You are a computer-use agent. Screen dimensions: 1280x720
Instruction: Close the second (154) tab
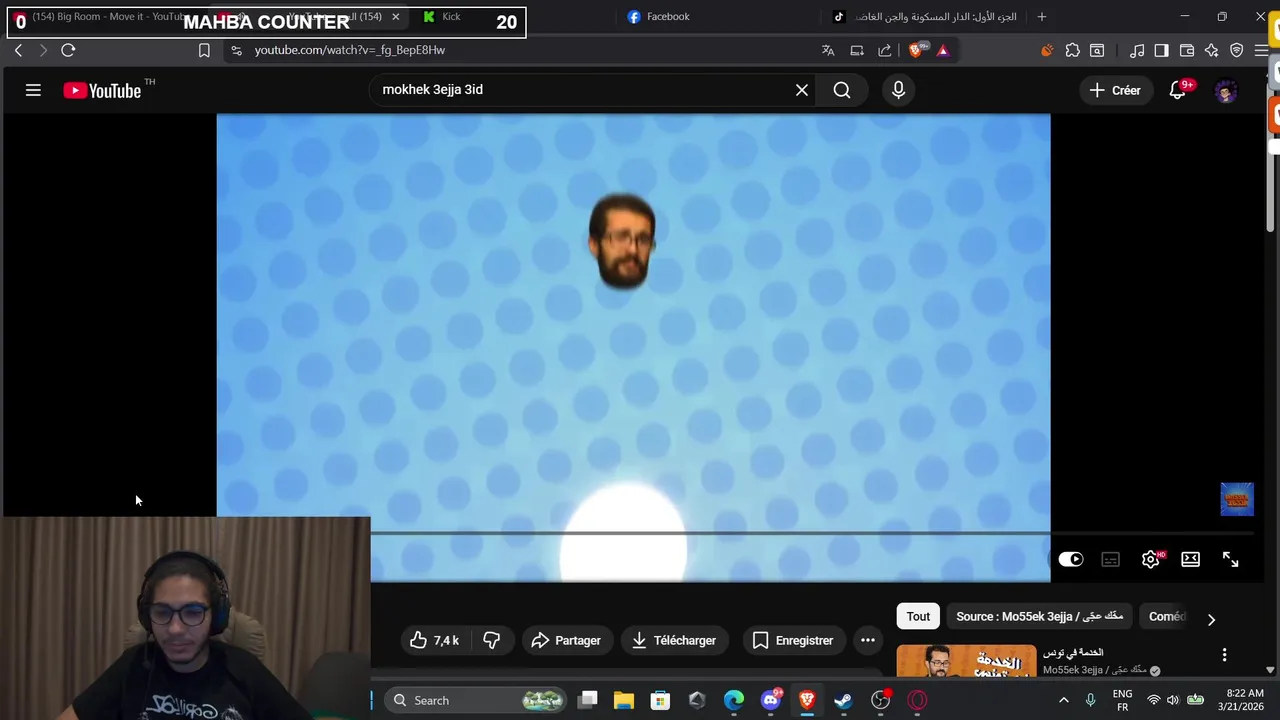(395, 16)
